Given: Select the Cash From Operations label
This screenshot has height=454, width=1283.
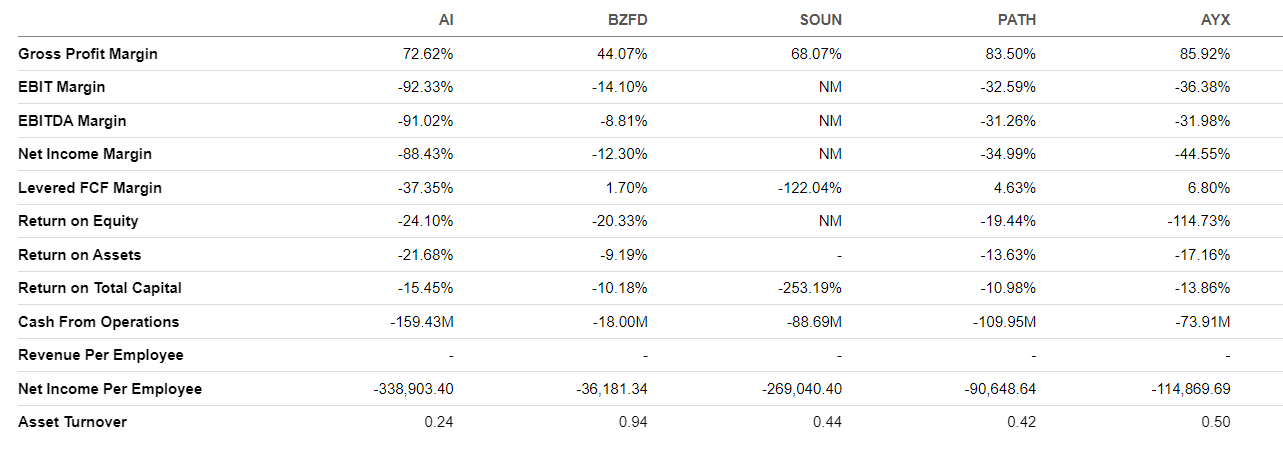Looking at the screenshot, I should point(99,322).
